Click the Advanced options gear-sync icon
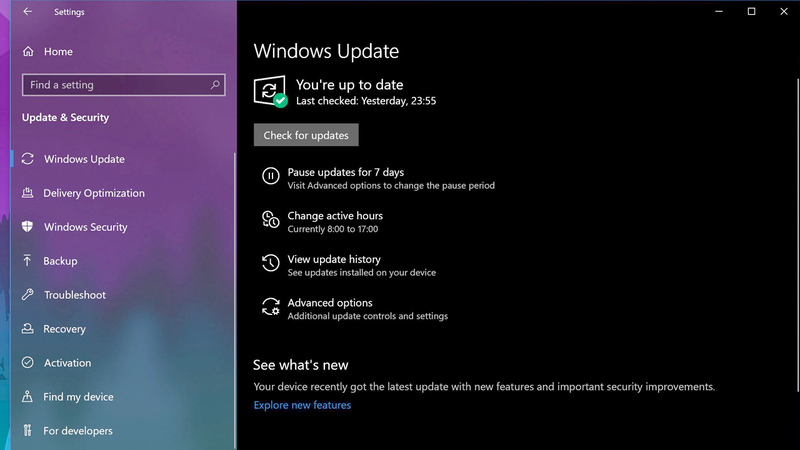The height and width of the screenshot is (450, 800). pyautogui.click(x=270, y=308)
